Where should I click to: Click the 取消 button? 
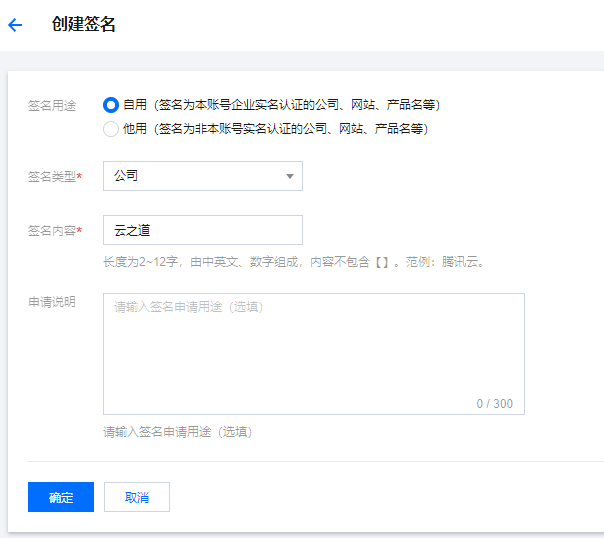pos(137,497)
